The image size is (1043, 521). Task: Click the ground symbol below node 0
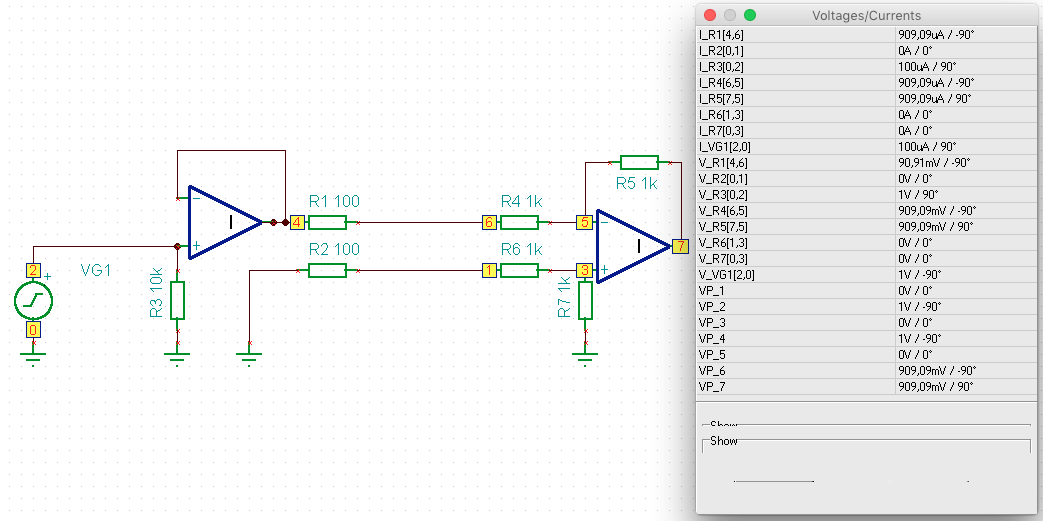(33, 355)
